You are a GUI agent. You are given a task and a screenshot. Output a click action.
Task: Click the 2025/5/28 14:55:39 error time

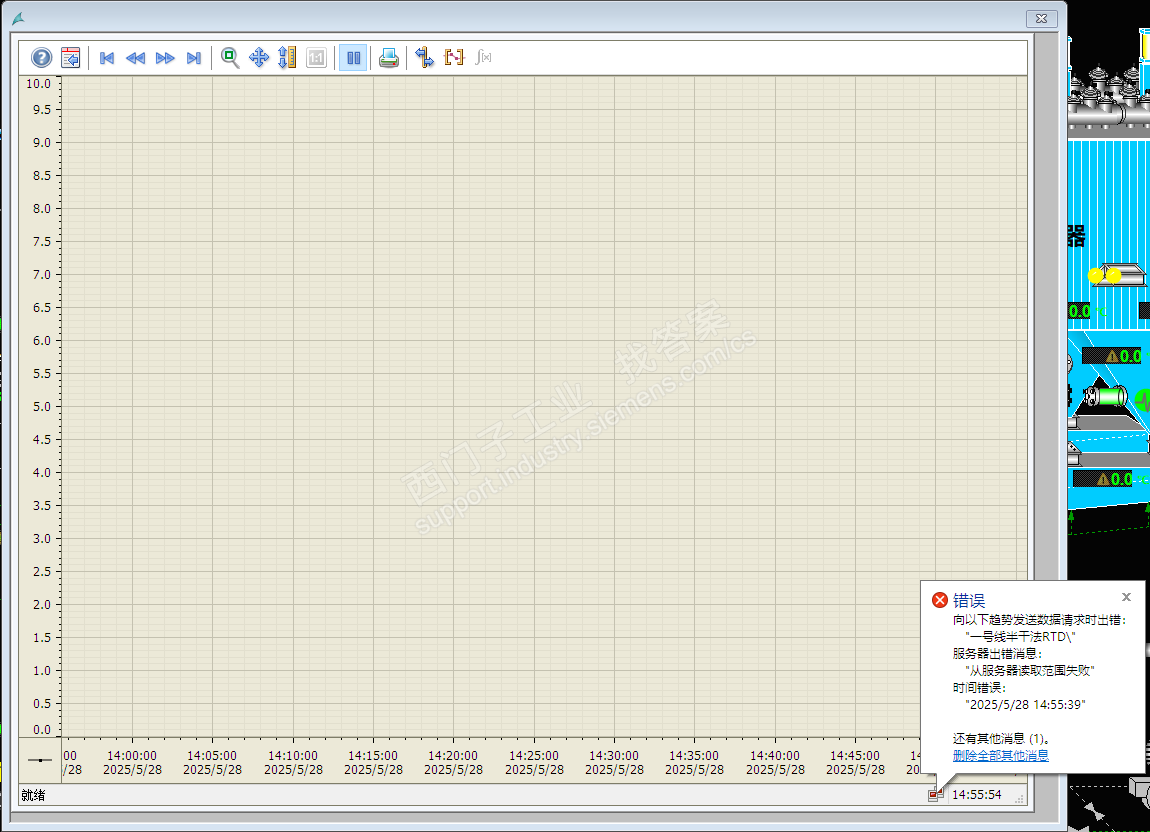click(x=1025, y=704)
